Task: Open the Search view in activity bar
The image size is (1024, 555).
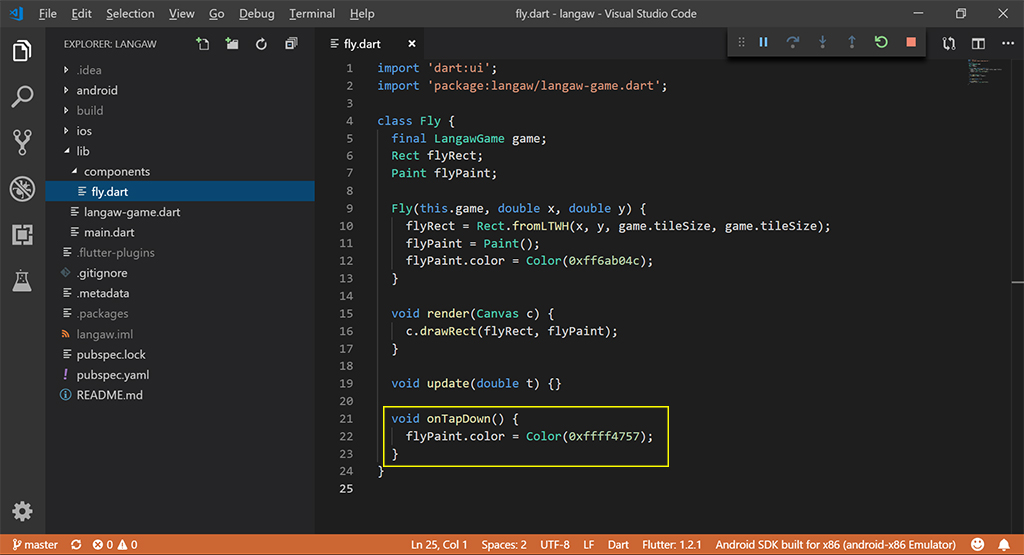Action: coord(22,97)
